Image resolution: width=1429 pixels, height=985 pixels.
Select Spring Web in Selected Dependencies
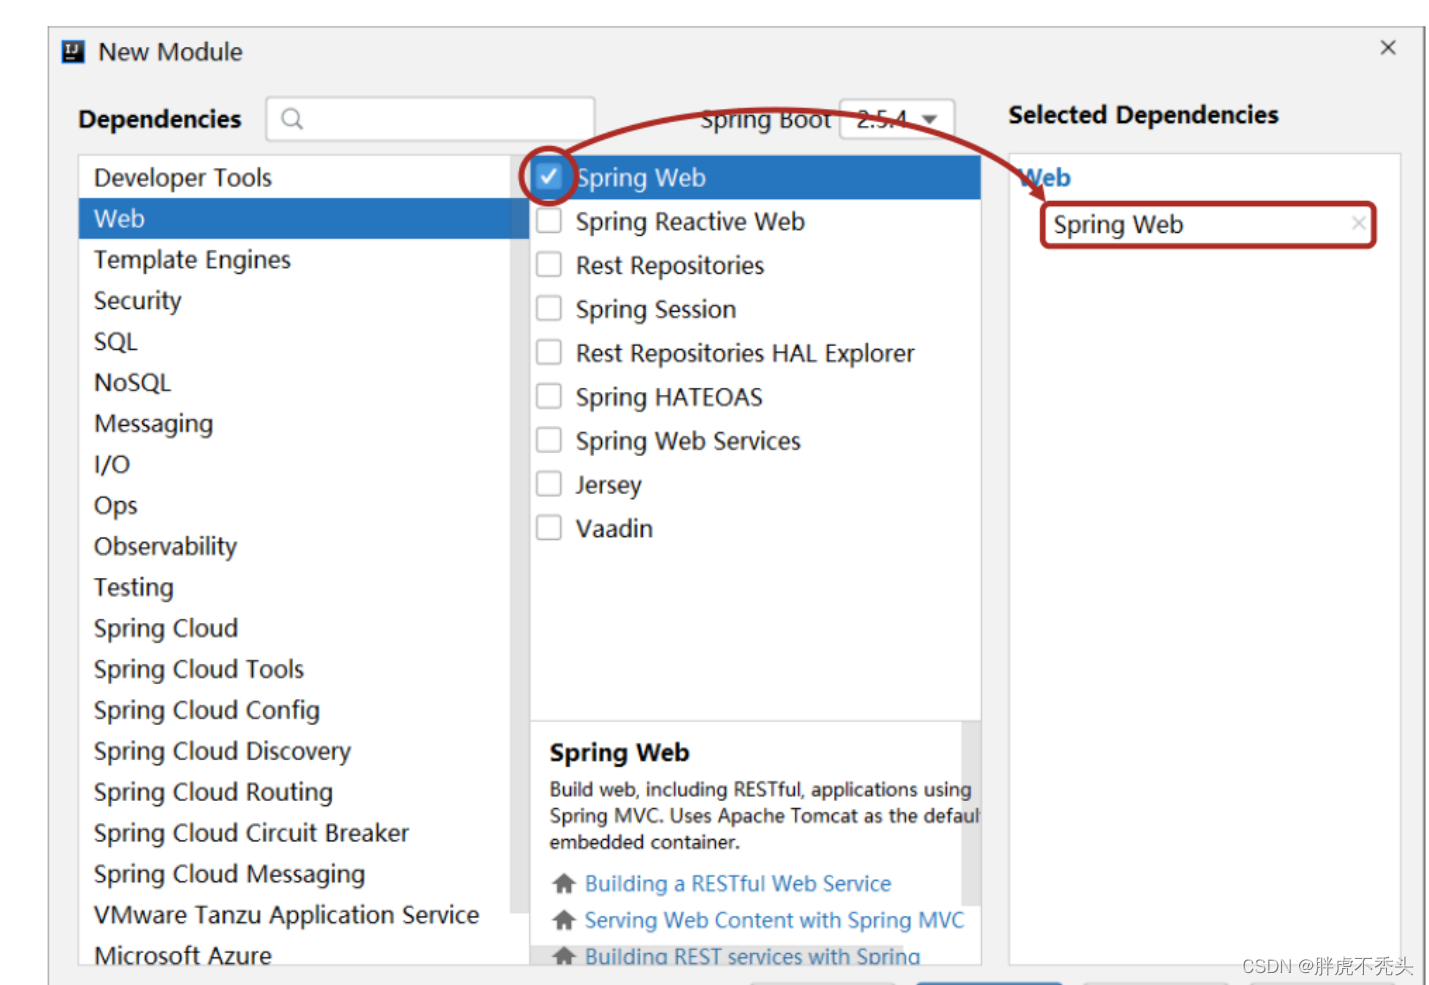(x=1208, y=225)
